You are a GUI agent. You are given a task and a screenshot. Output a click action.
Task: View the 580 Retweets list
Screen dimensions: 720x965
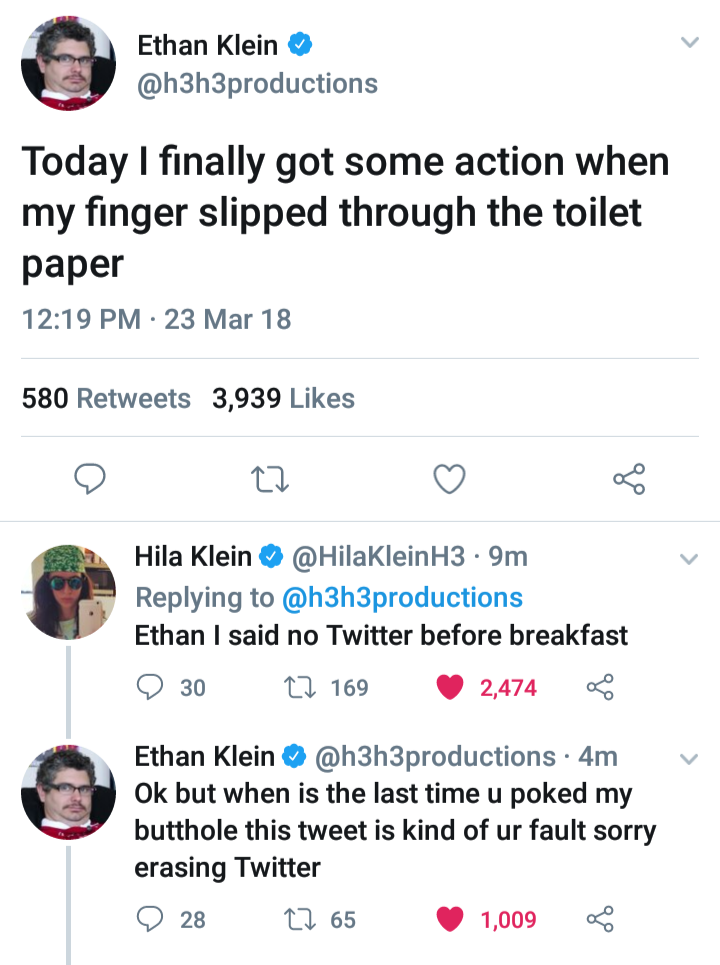(106, 398)
